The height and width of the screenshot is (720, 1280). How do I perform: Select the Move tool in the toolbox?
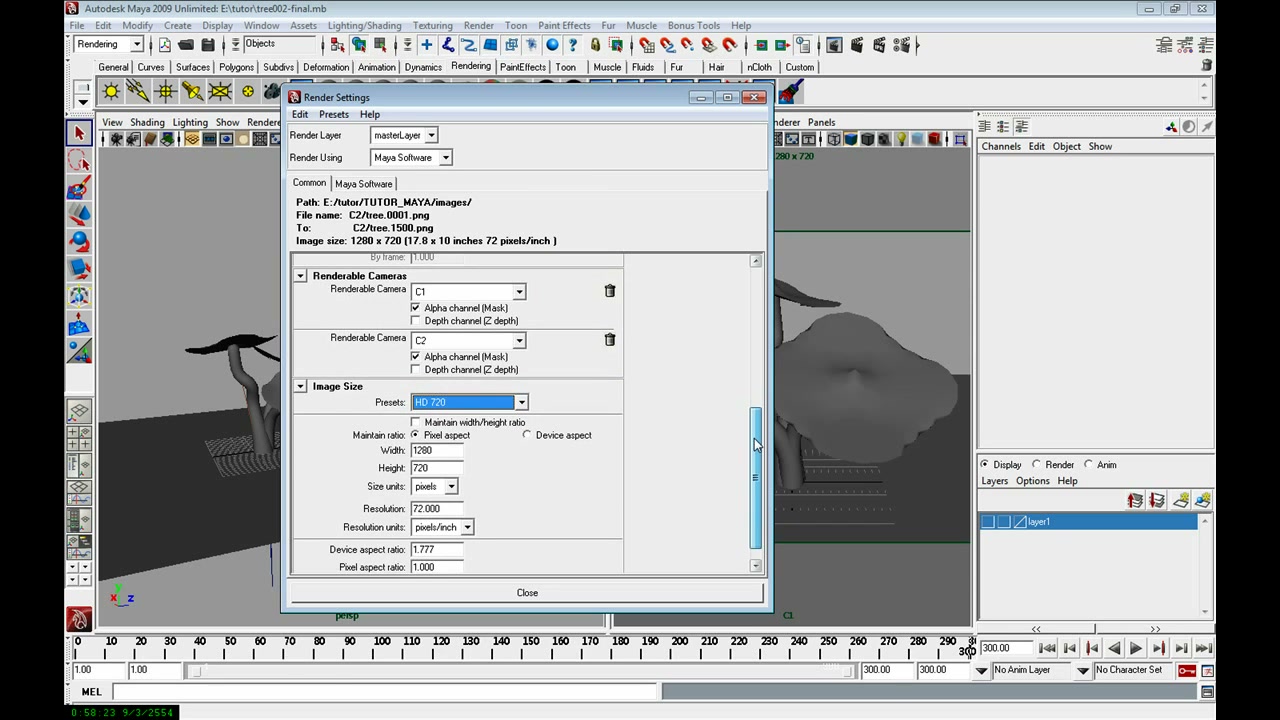(x=79, y=215)
